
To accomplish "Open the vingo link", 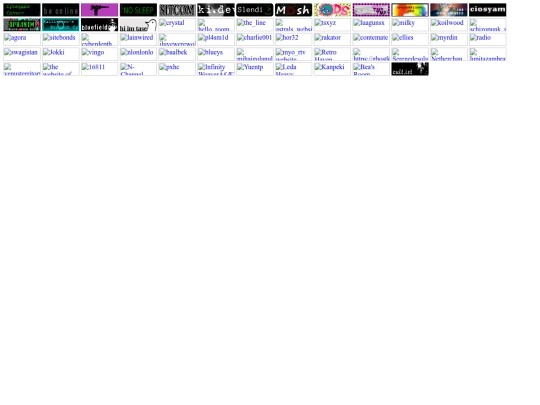I will [x=100, y=54].
